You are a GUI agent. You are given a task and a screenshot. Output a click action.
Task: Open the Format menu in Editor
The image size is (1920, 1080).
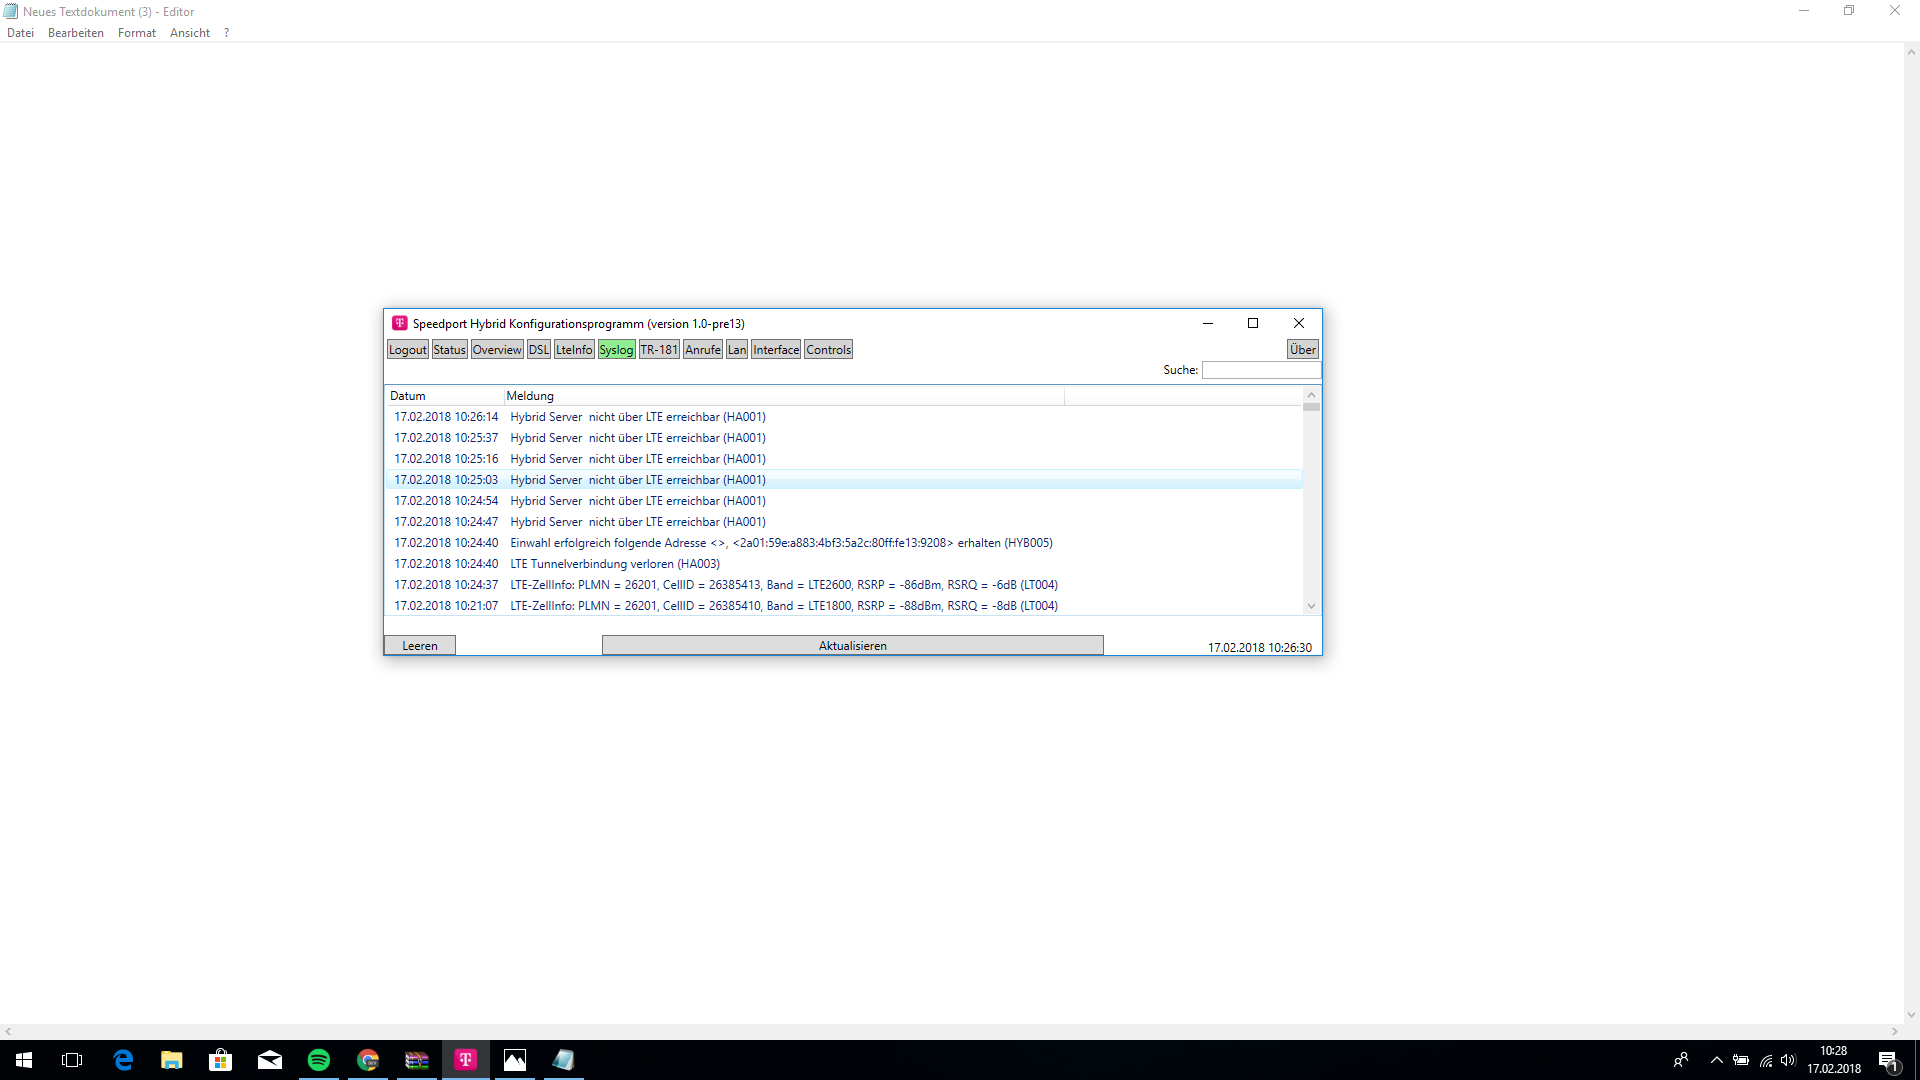pos(137,33)
